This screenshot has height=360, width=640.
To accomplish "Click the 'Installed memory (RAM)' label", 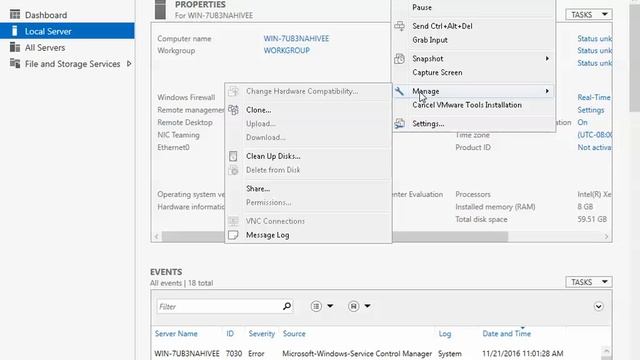I will tap(495, 207).
